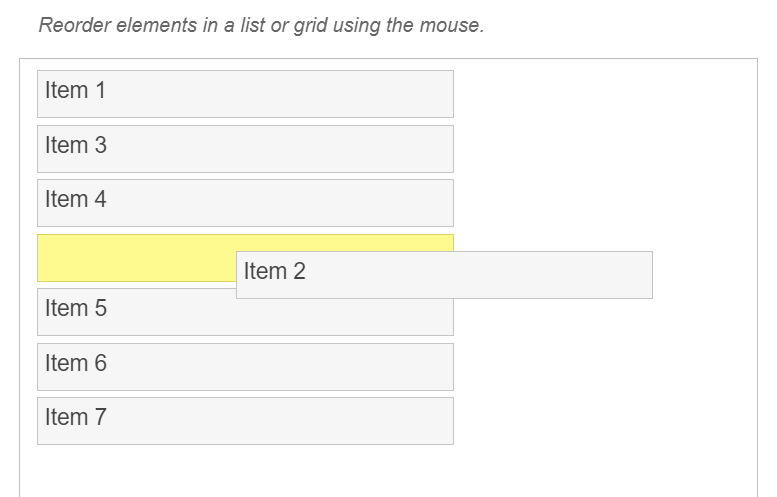Click the 'Item 7' text label

(75, 417)
